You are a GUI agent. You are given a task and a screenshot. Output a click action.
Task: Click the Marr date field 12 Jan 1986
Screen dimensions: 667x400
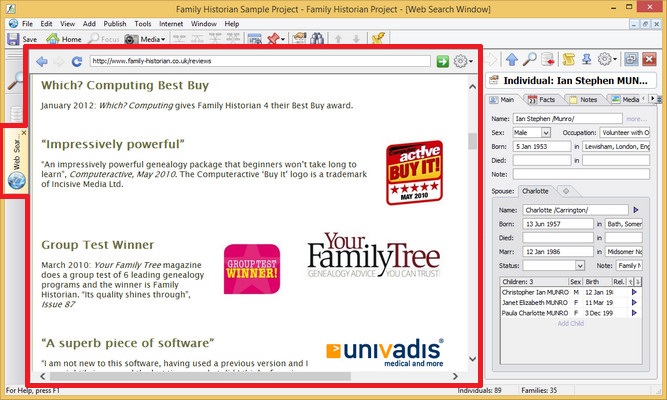[558, 251]
